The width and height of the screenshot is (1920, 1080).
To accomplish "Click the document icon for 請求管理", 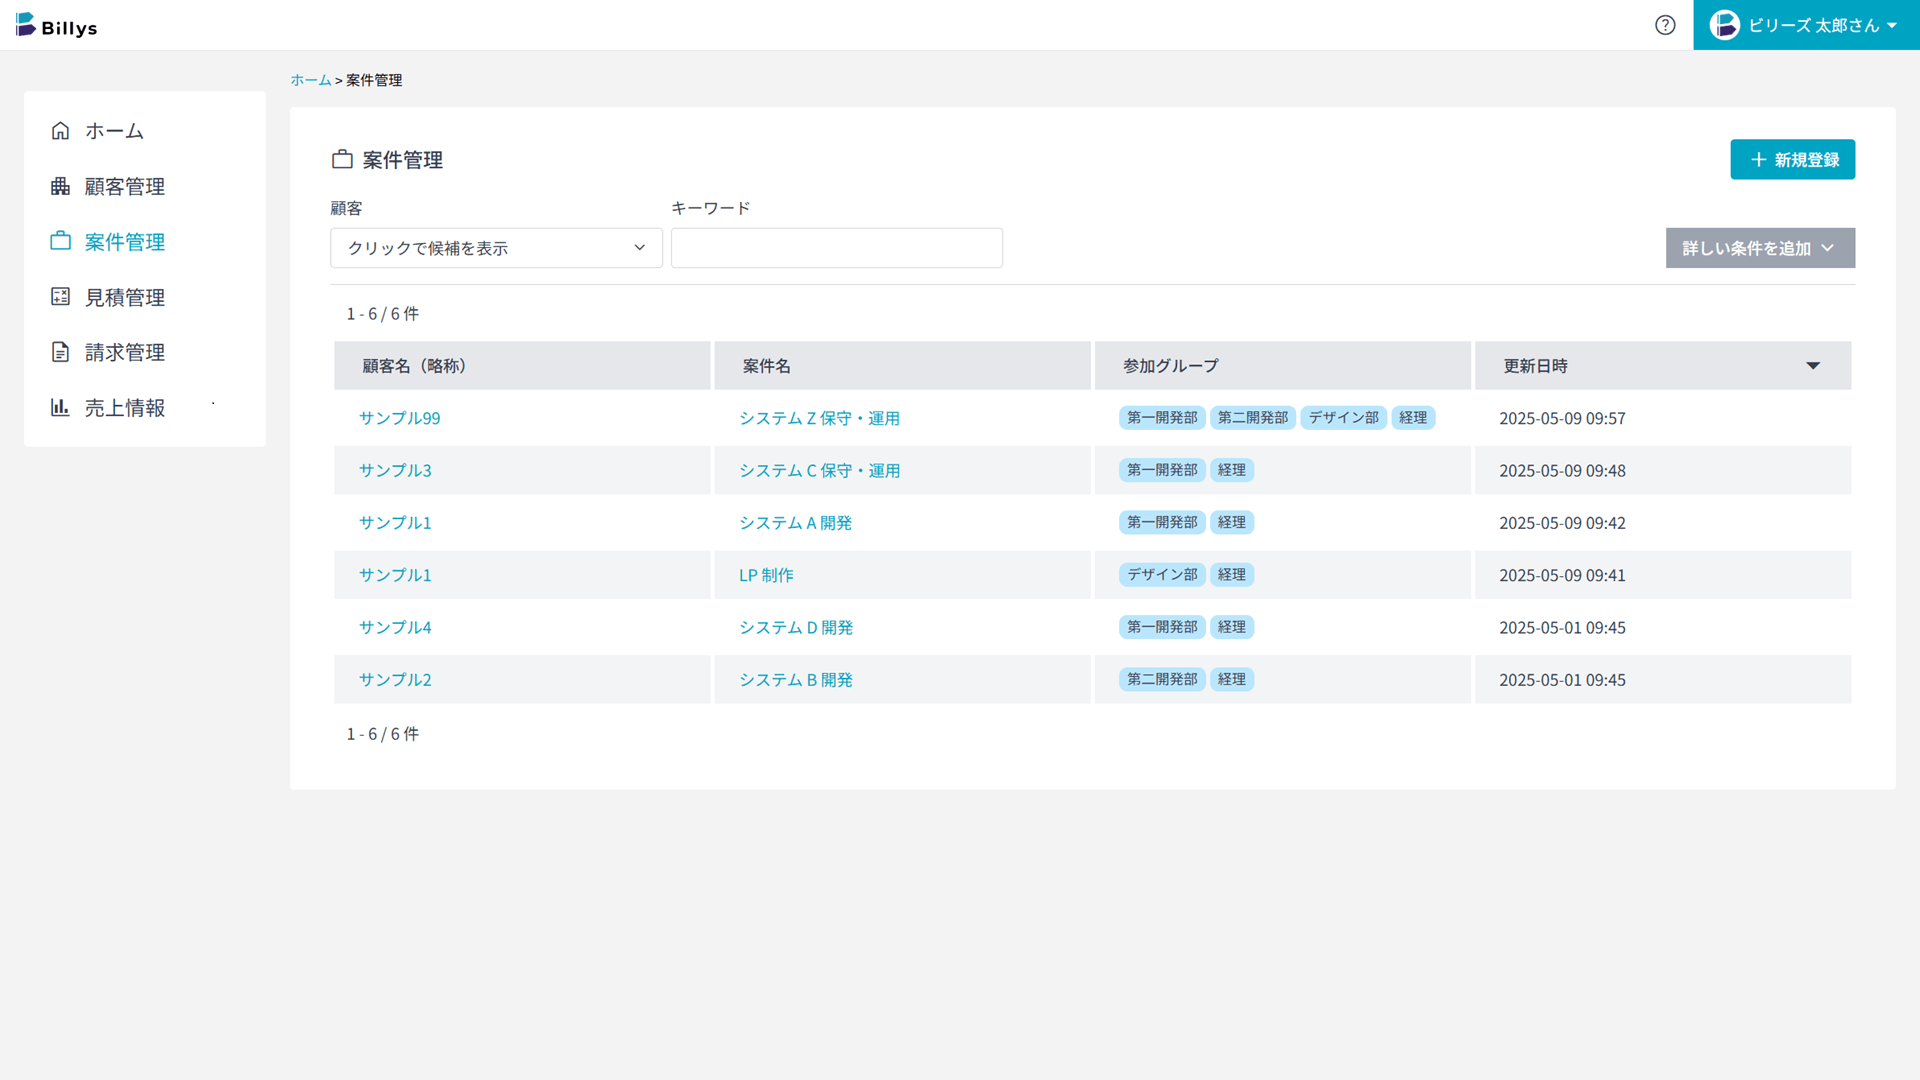I will pos(60,352).
